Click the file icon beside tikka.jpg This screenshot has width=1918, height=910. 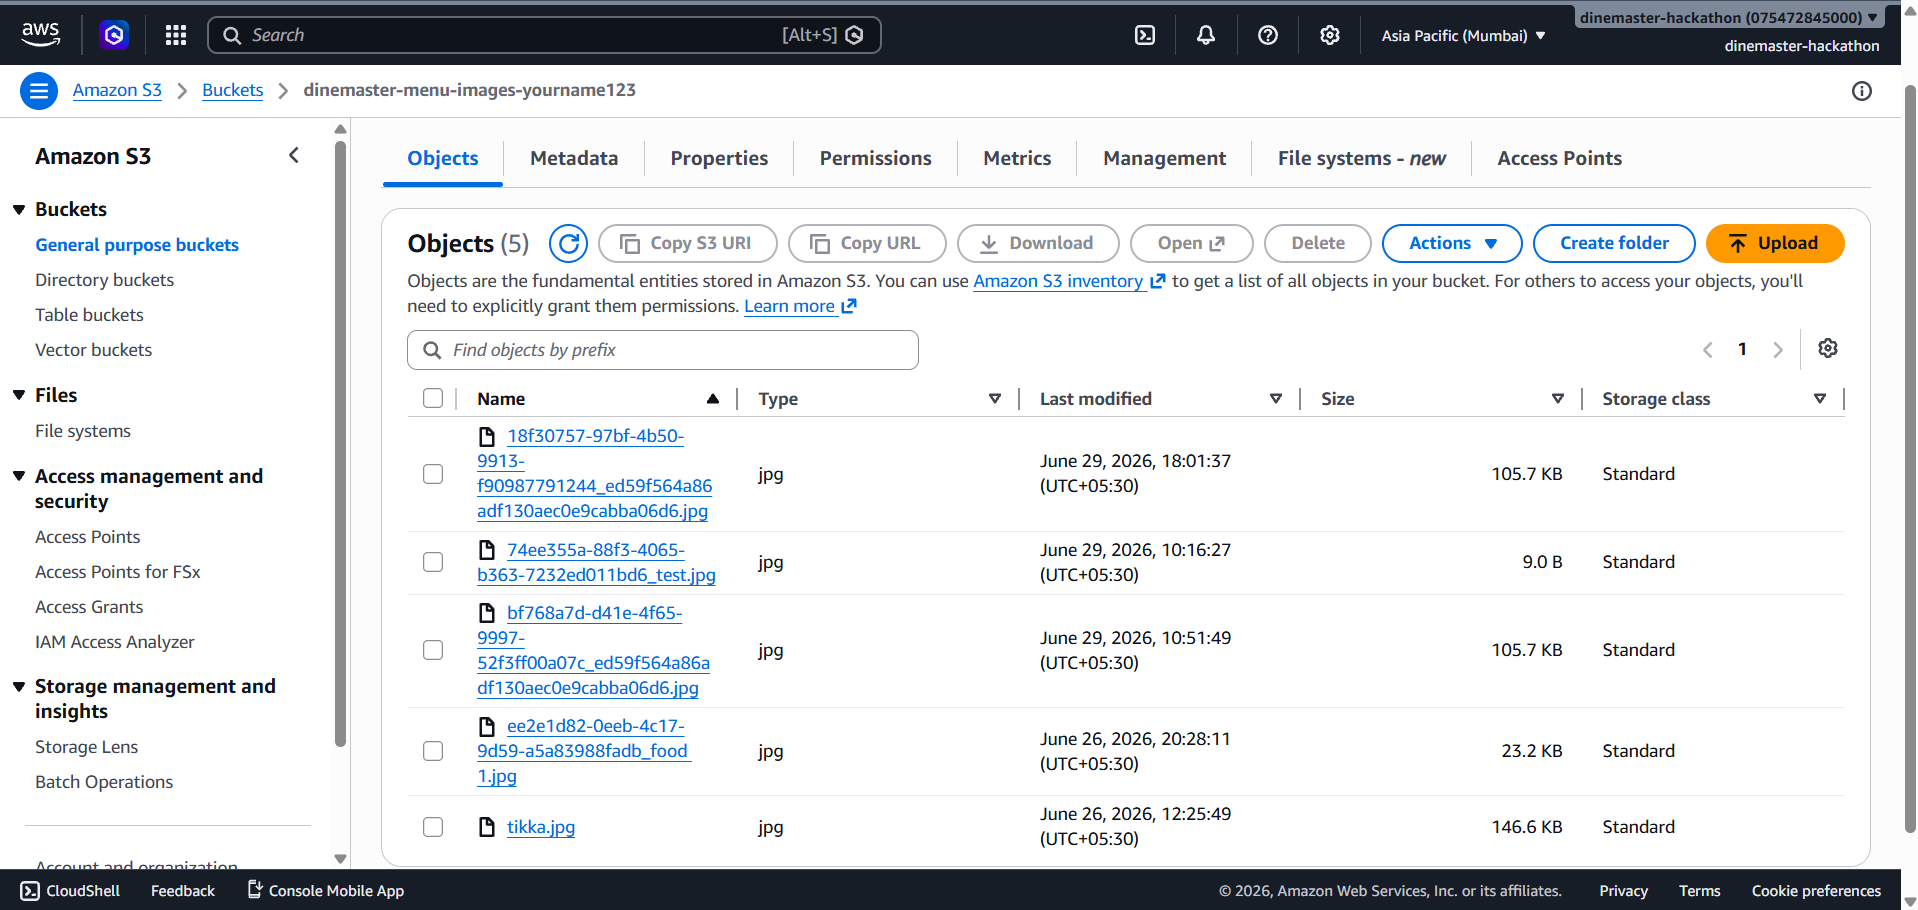(x=487, y=827)
